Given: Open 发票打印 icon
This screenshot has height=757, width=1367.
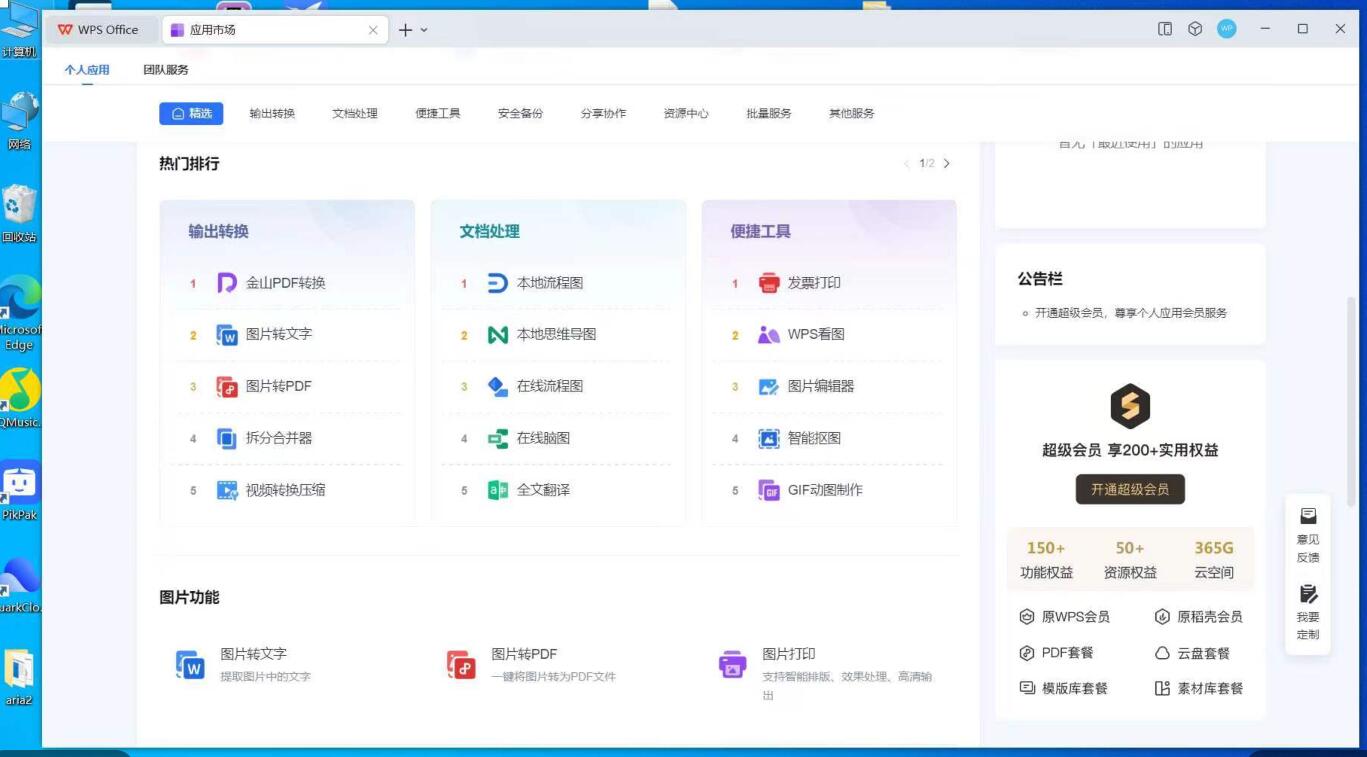Looking at the screenshot, I should (769, 283).
